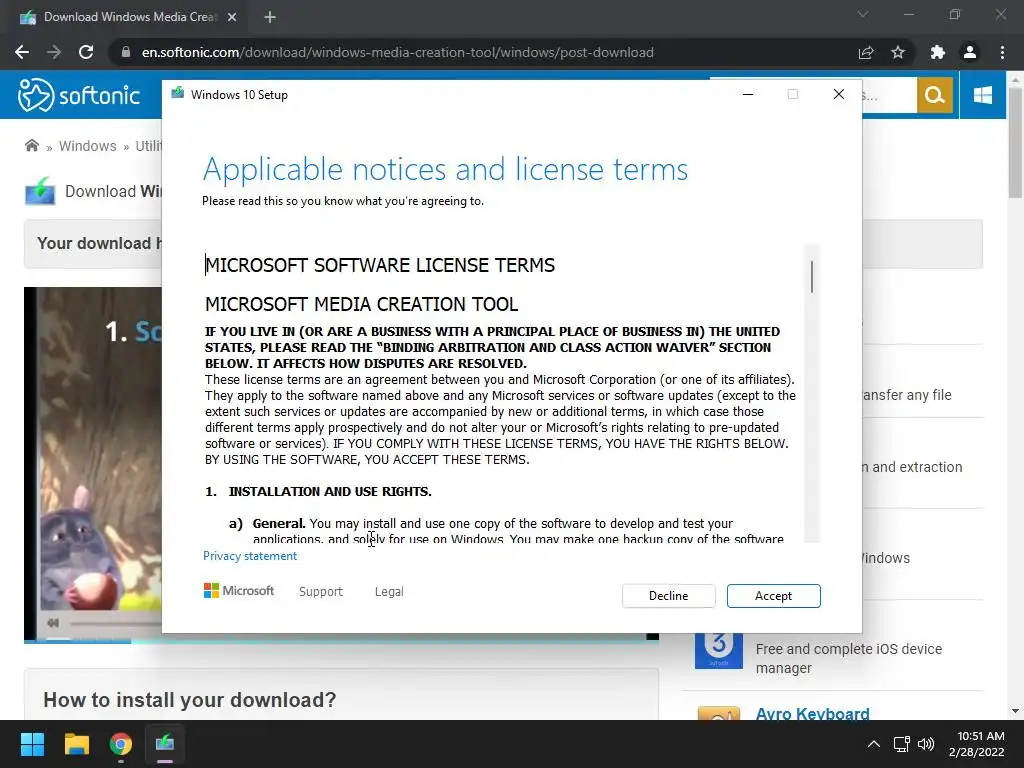Screen dimensions: 1024x768
Task: Click the Softonic orange search button
Action: pos(935,95)
